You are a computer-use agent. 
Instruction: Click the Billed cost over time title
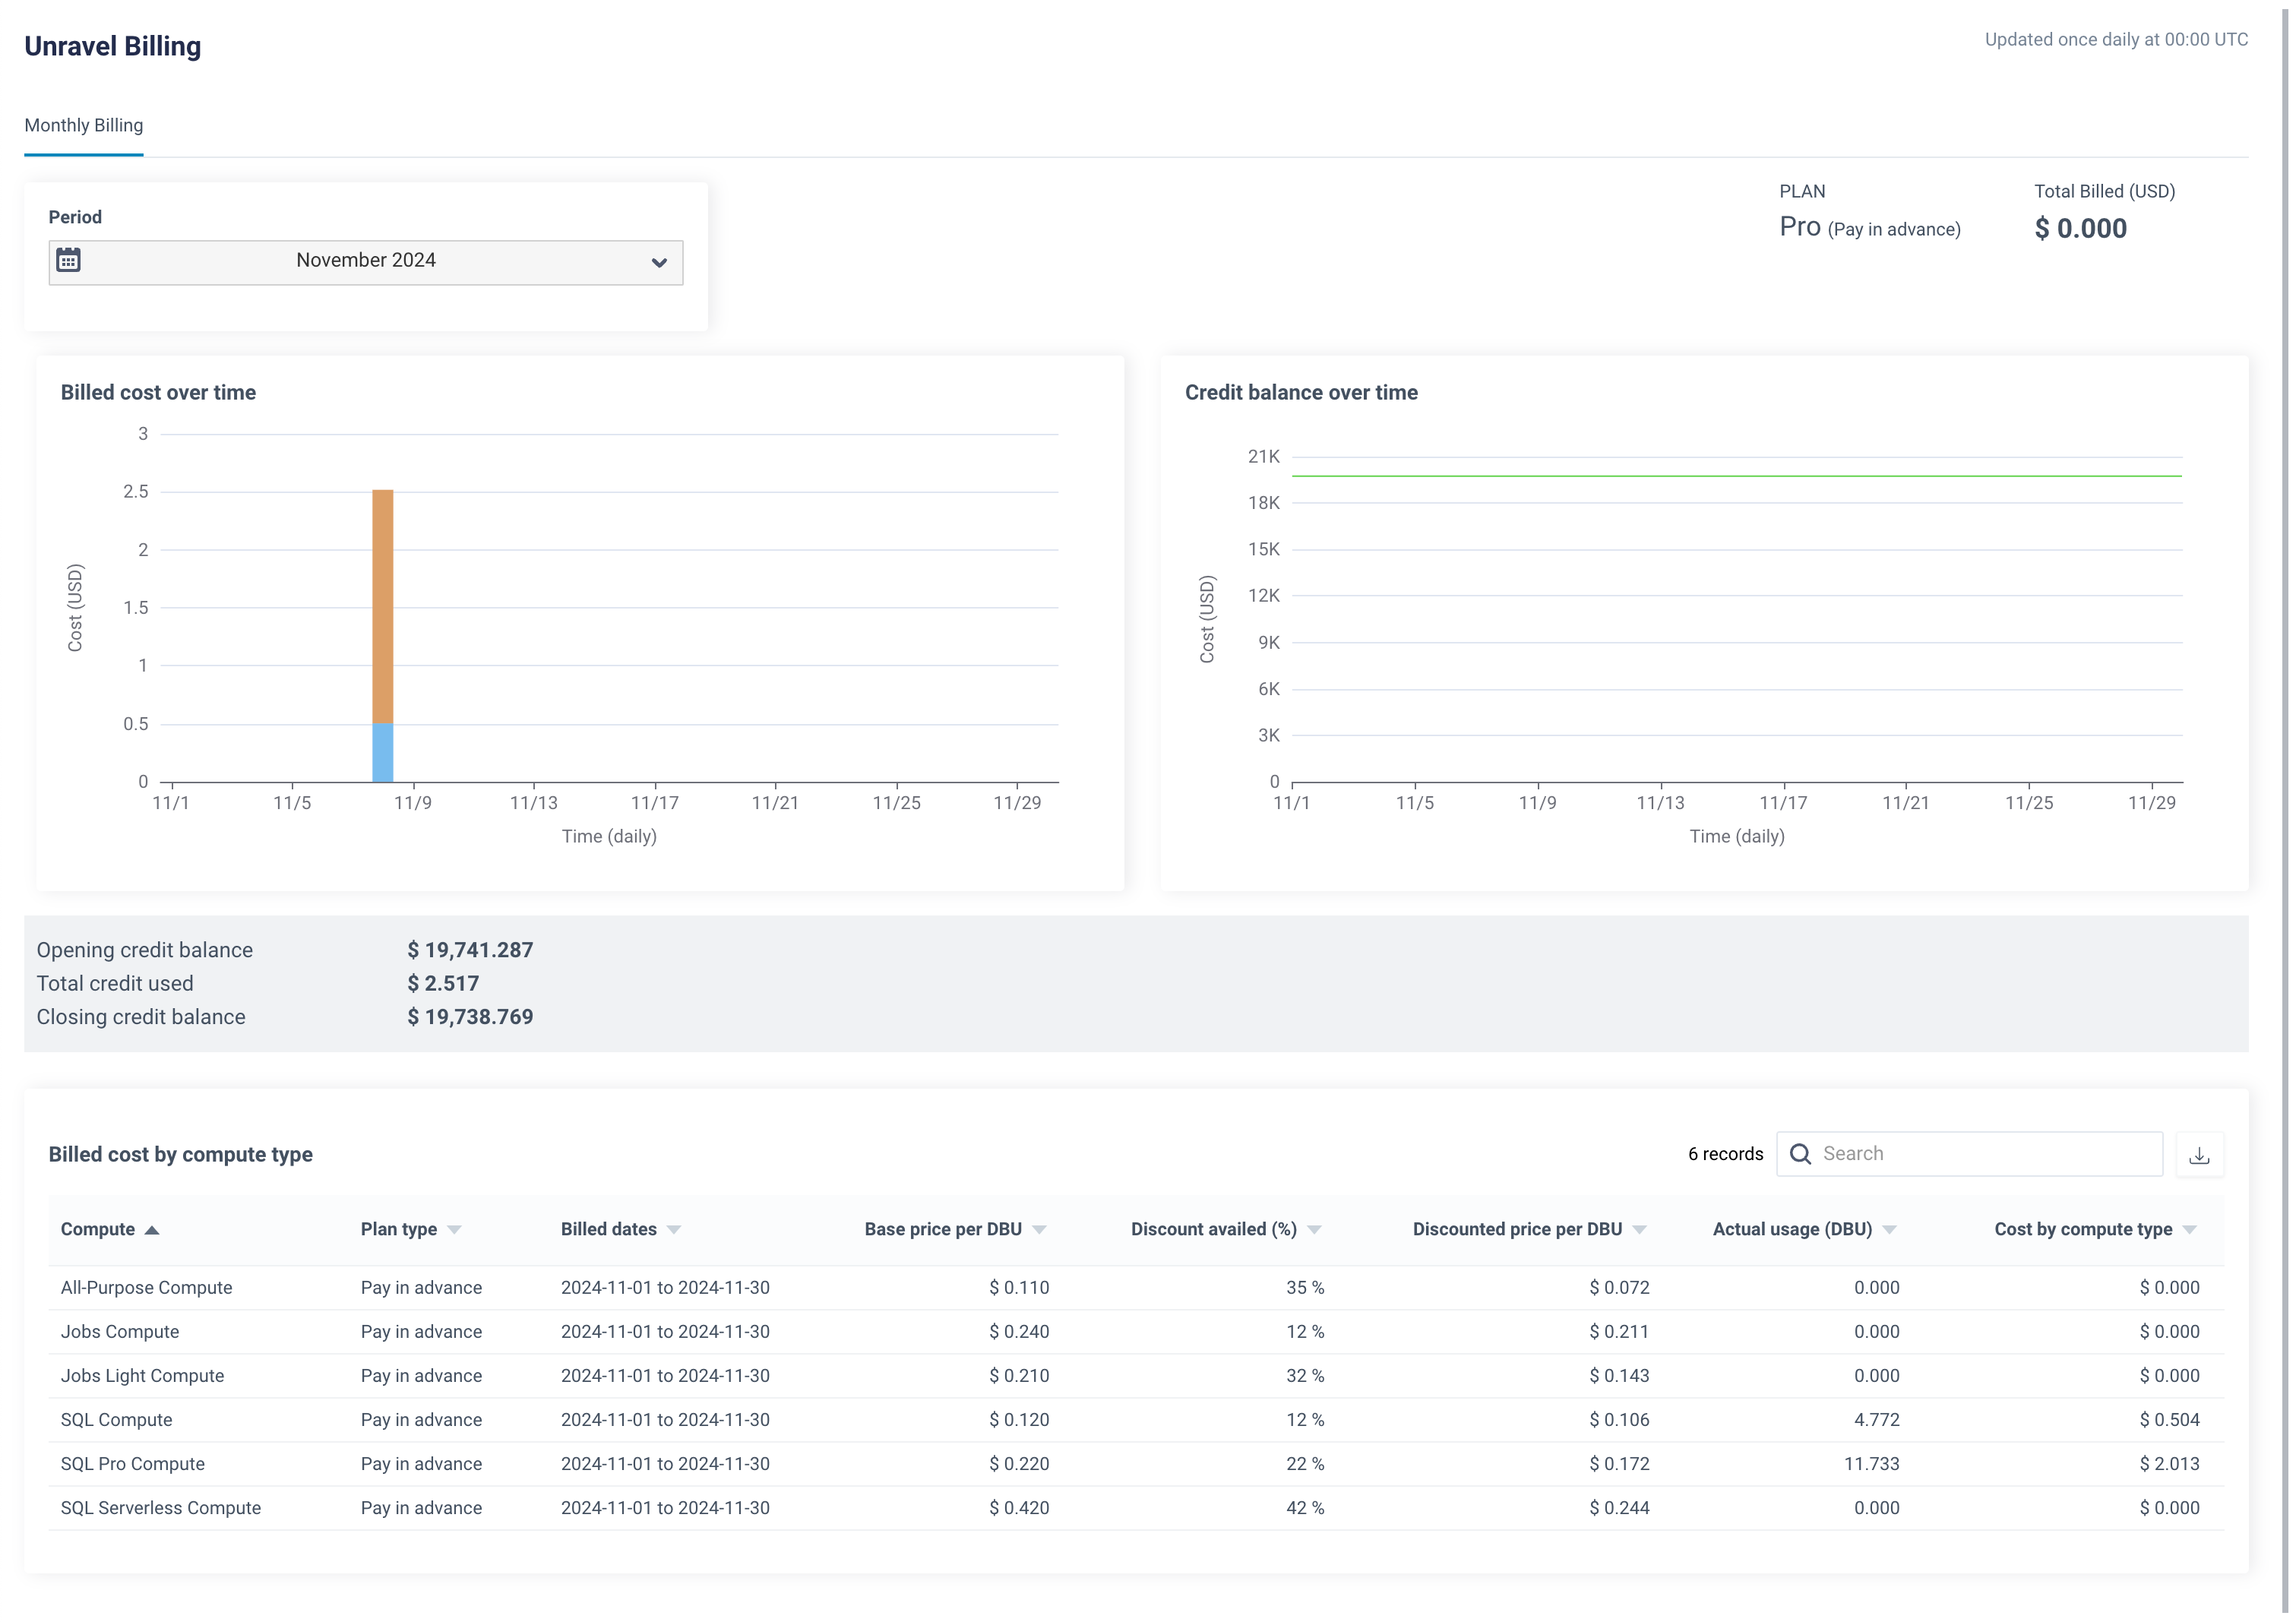pos(158,392)
